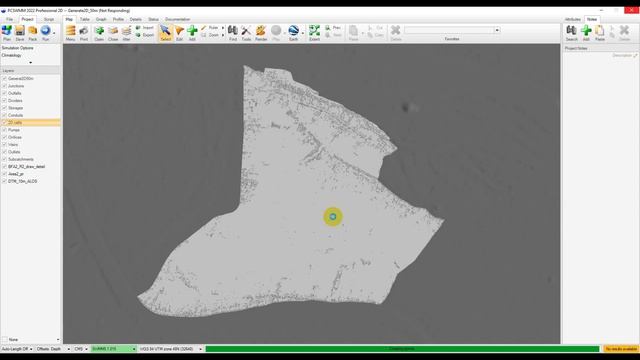Image resolution: width=640 pixels, height=360 pixels.
Task: Switch to the Status tab
Action: tap(153, 19)
